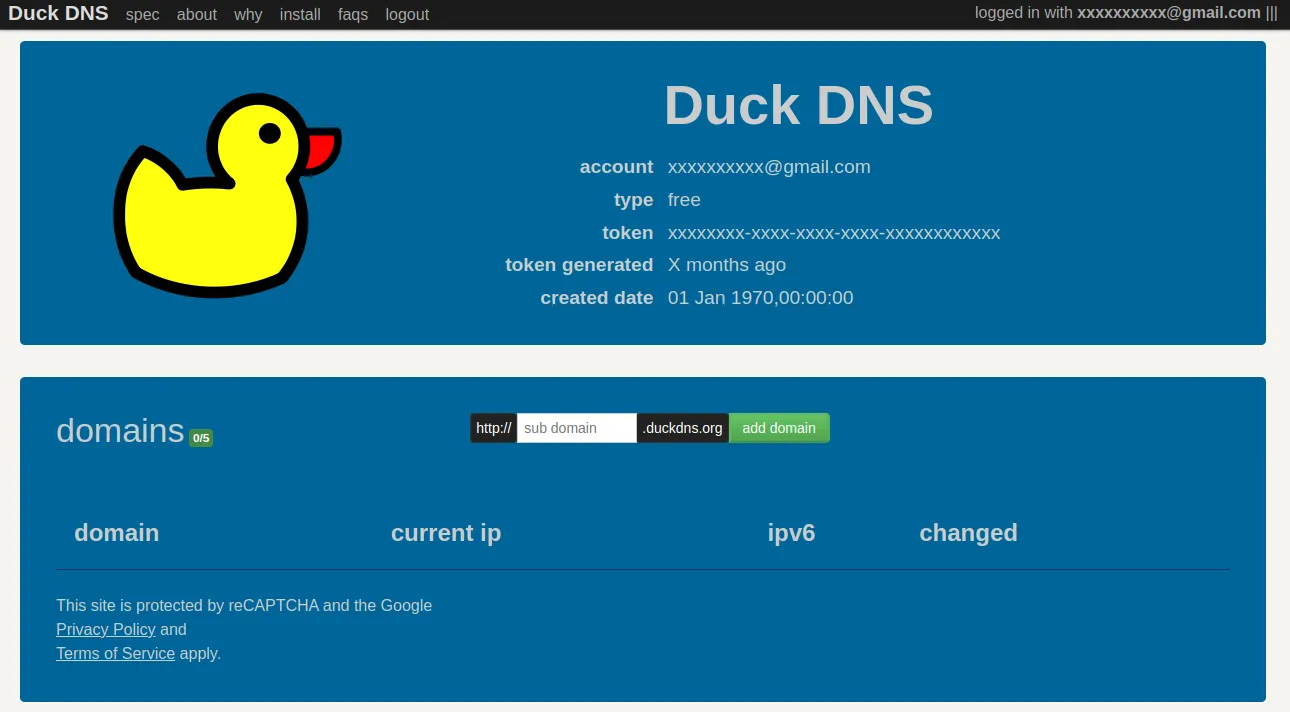Click the 'X months ago' token generated value
Image resolution: width=1290 pixels, height=712 pixels.
pyautogui.click(x=727, y=265)
